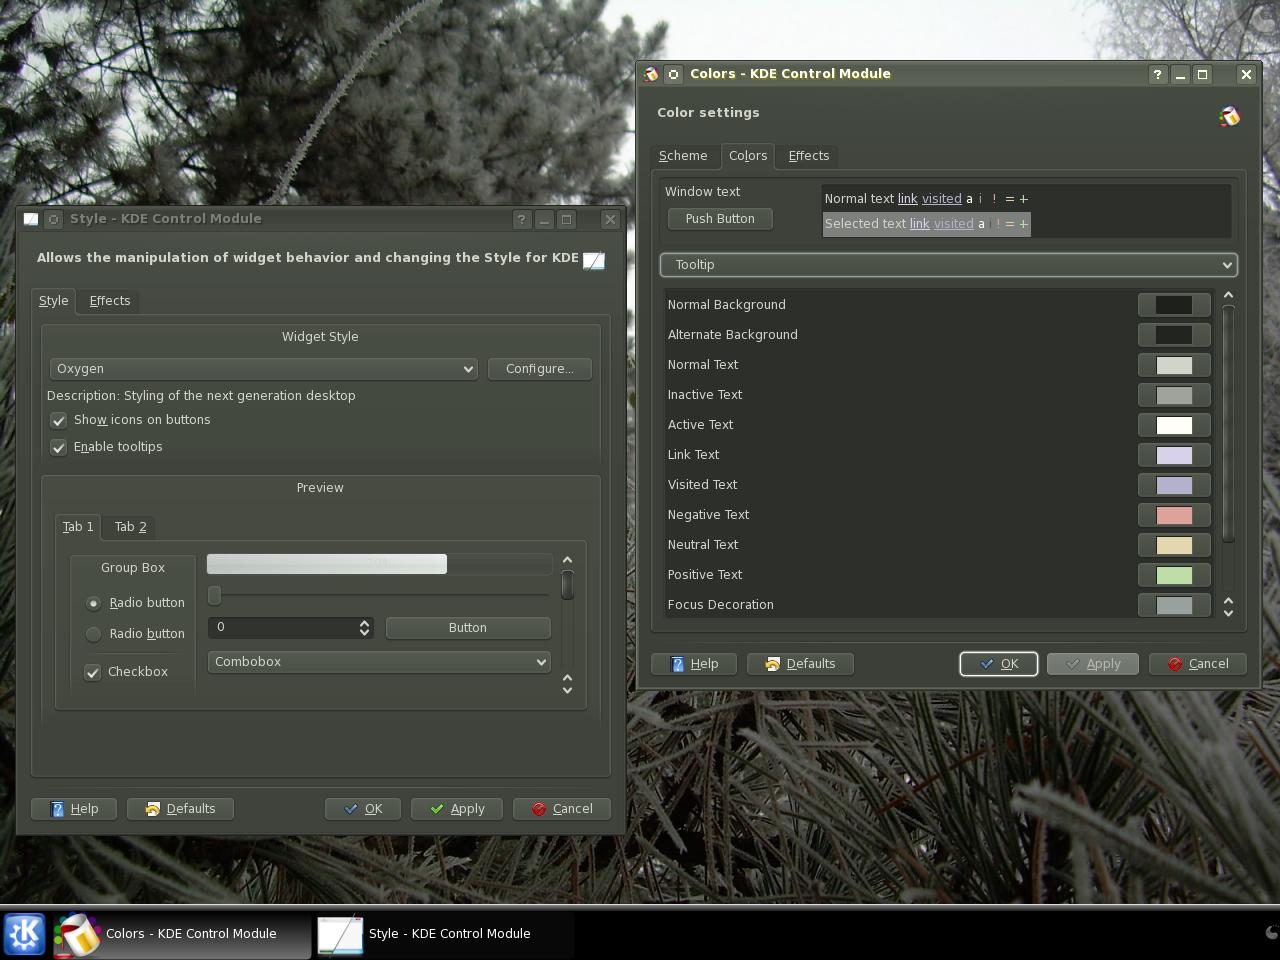Click Colors window titlebar app icon

[x=652, y=74]
